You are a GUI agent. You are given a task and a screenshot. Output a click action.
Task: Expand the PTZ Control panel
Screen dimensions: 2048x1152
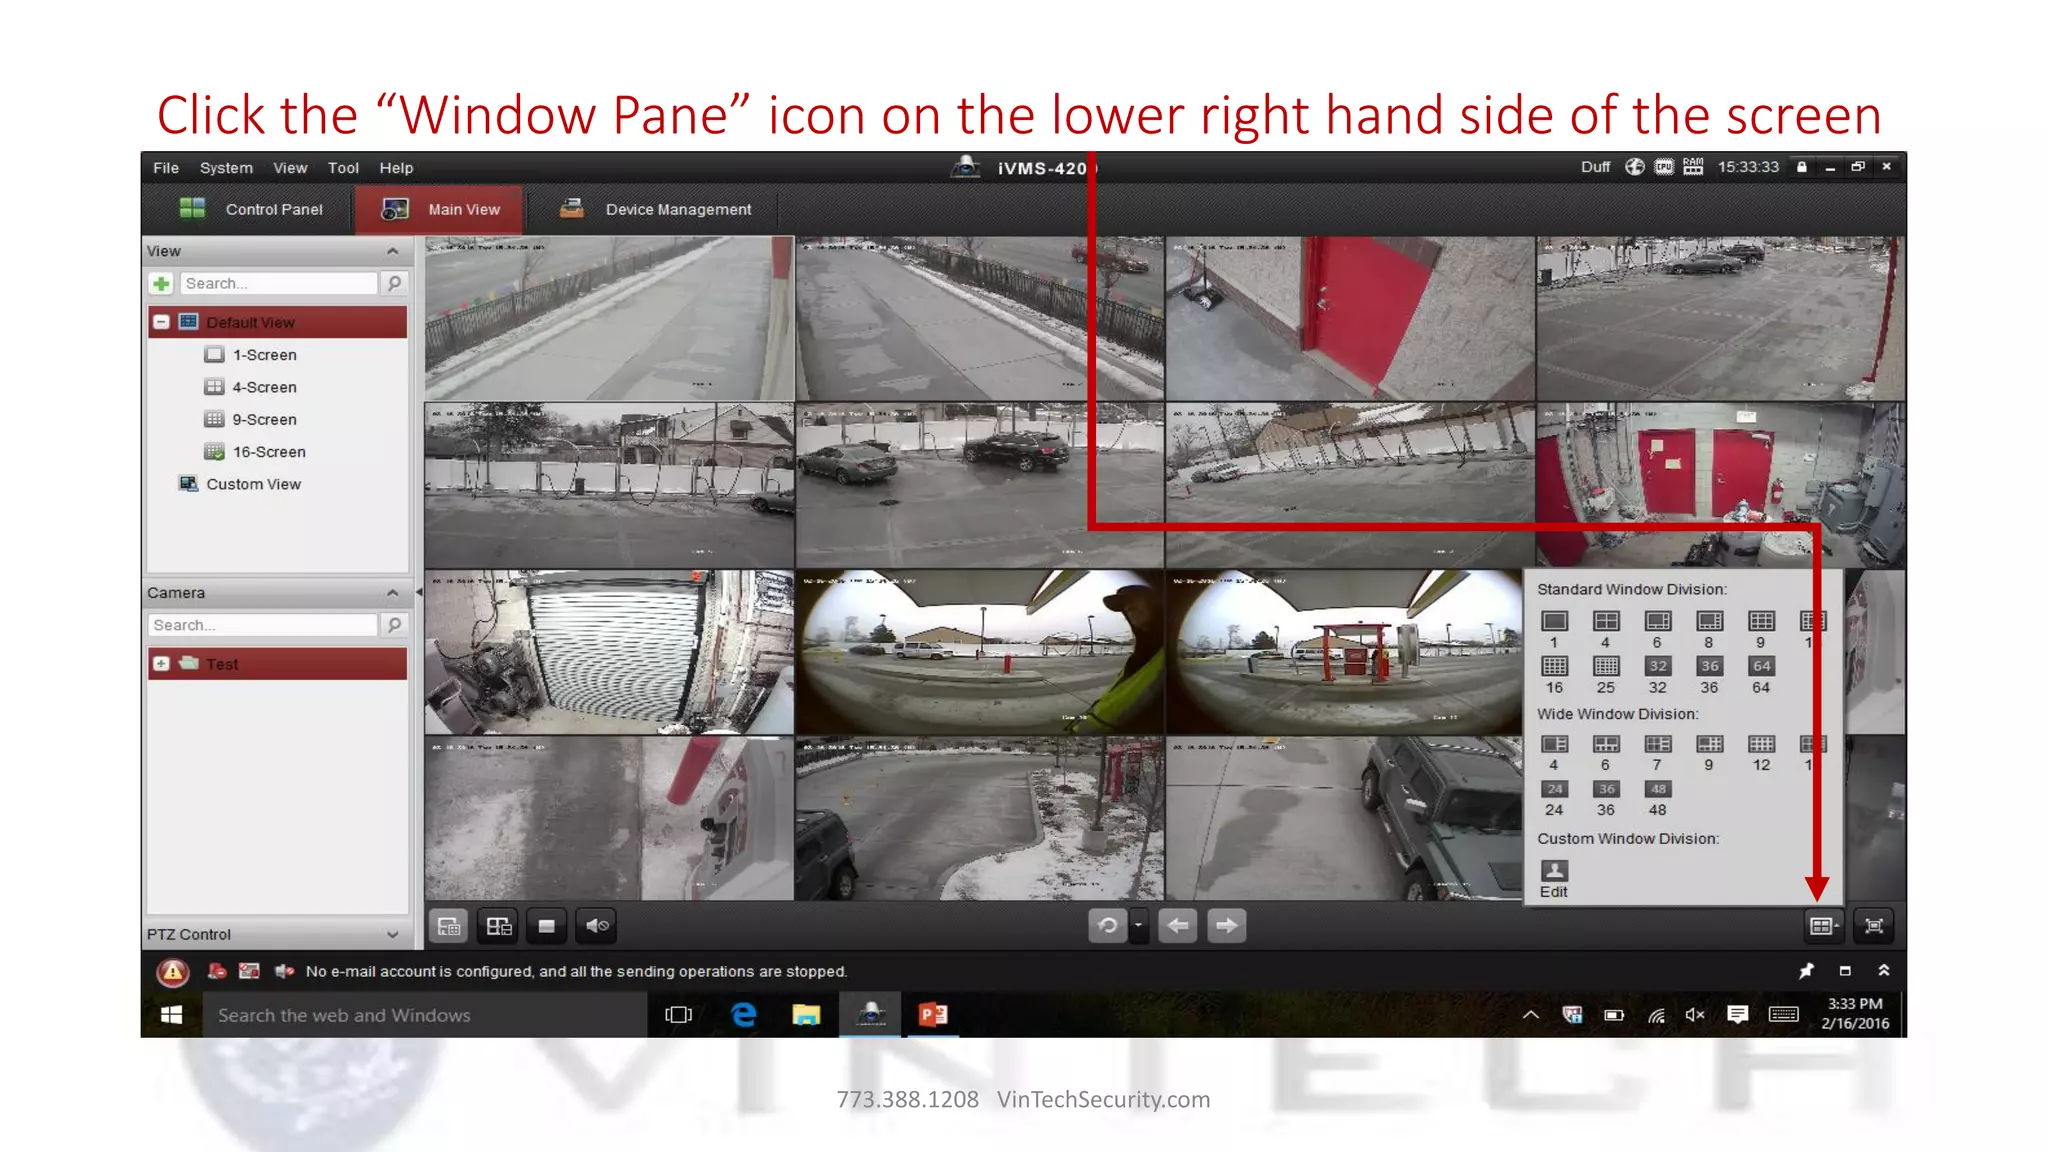click(393, 935)
